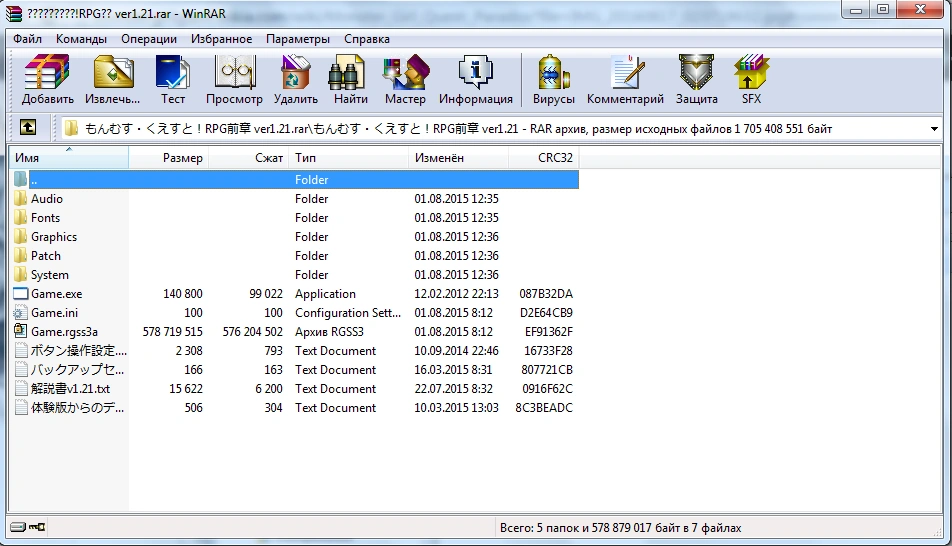Run the Тест archive test tool
Image resolution: width=952 pixels, height=546 pixels.
click(172, 79)
